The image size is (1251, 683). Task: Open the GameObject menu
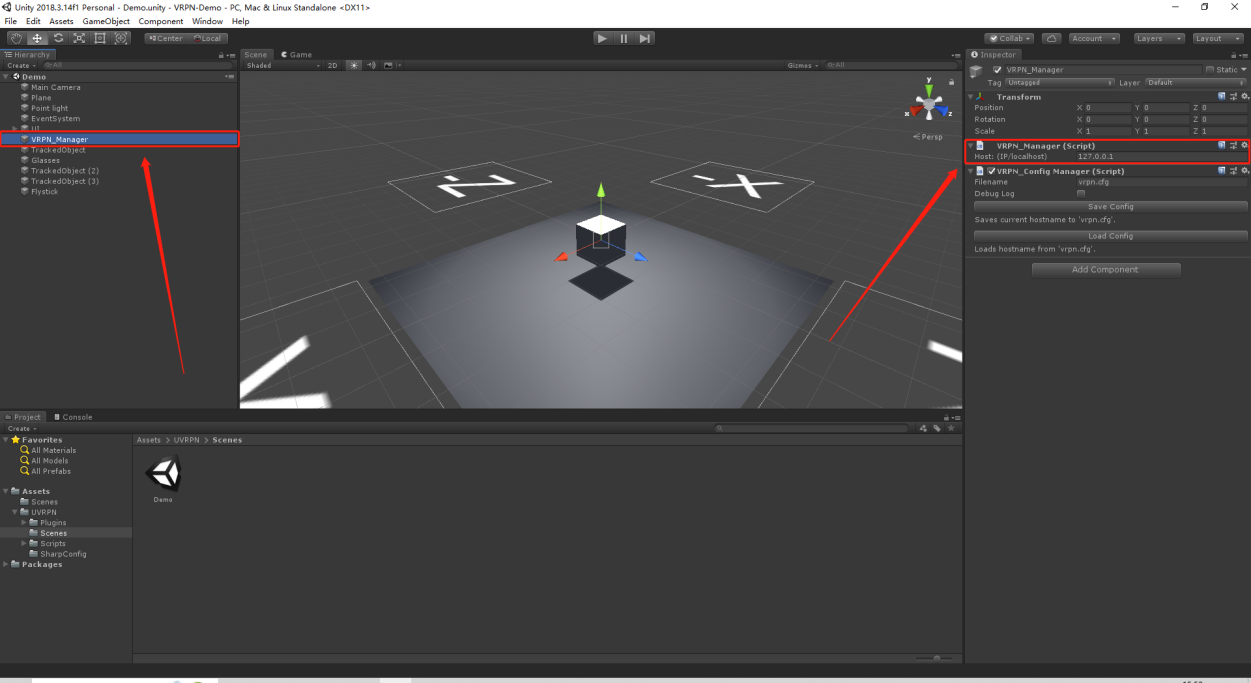[x=106, y=21]
